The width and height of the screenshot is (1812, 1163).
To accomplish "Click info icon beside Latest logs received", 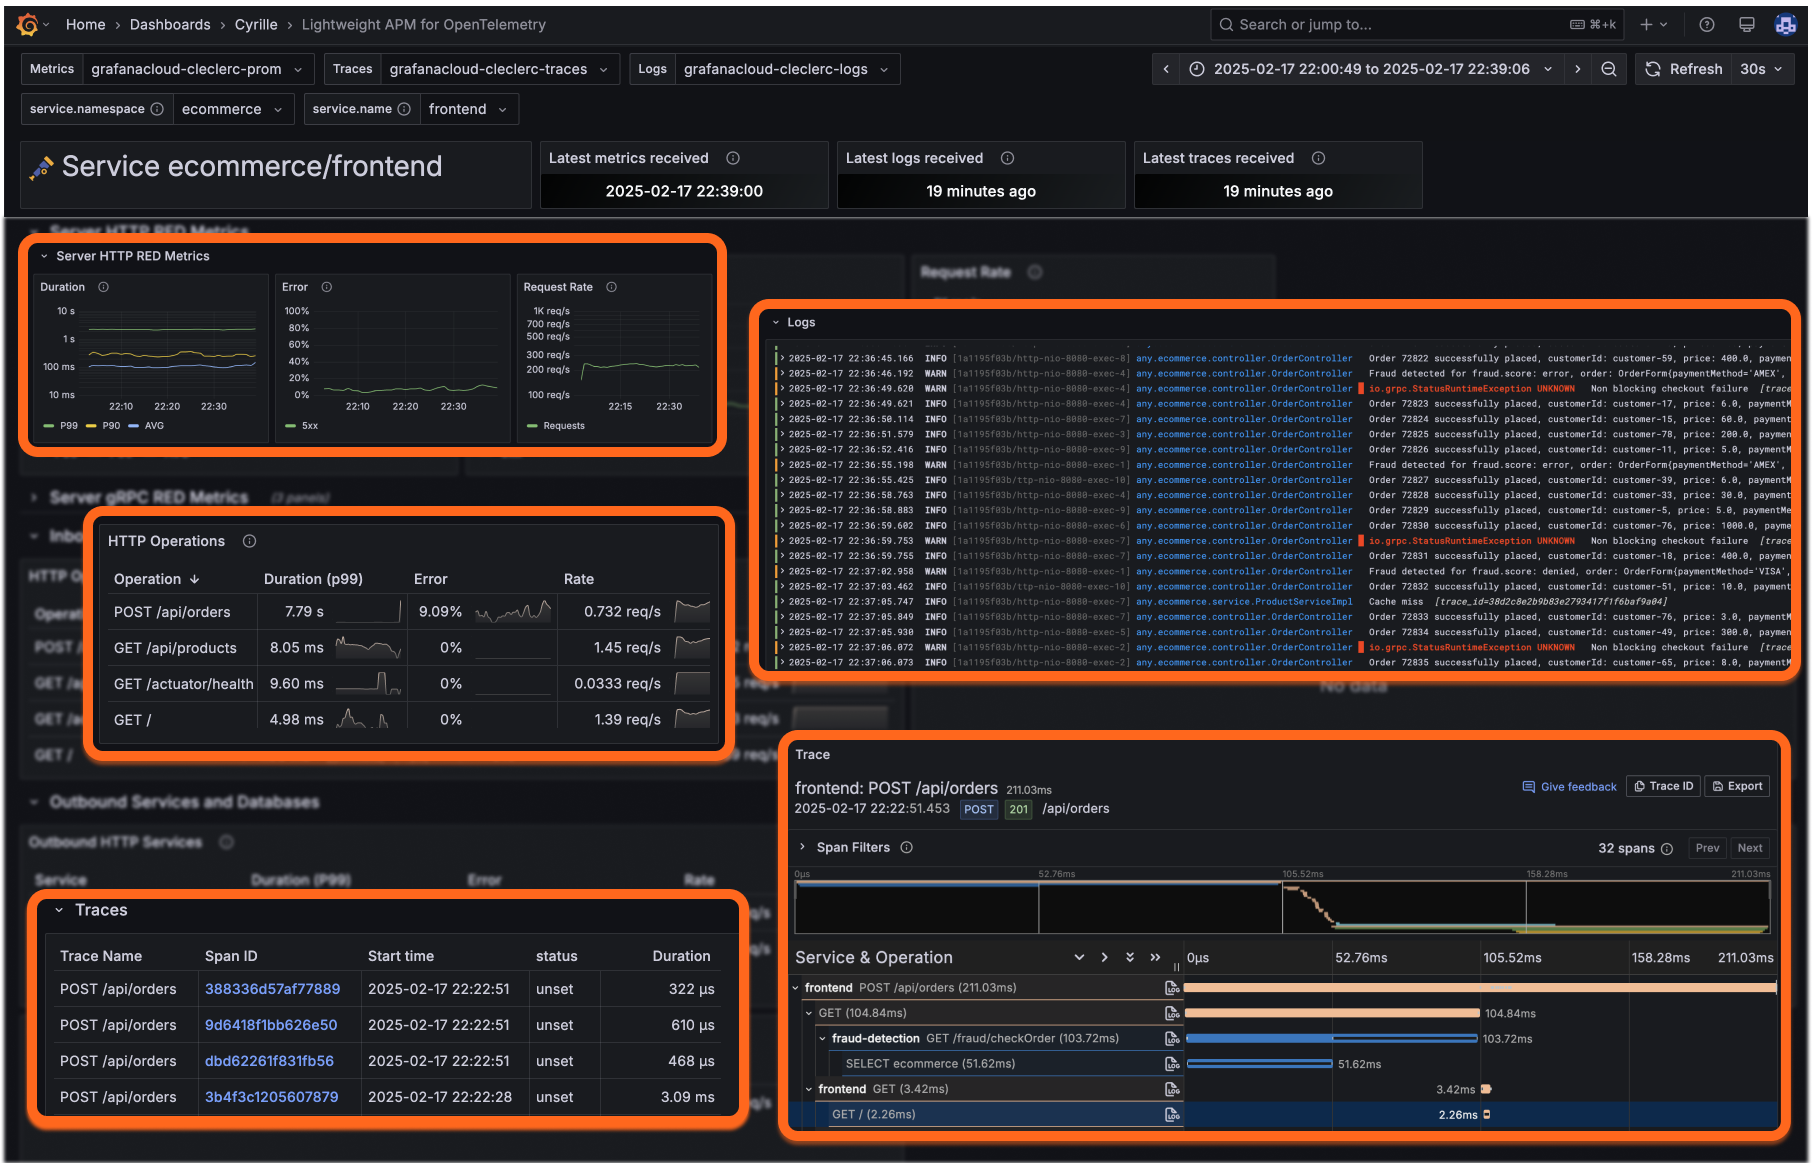I will (x=1008, y=158).
